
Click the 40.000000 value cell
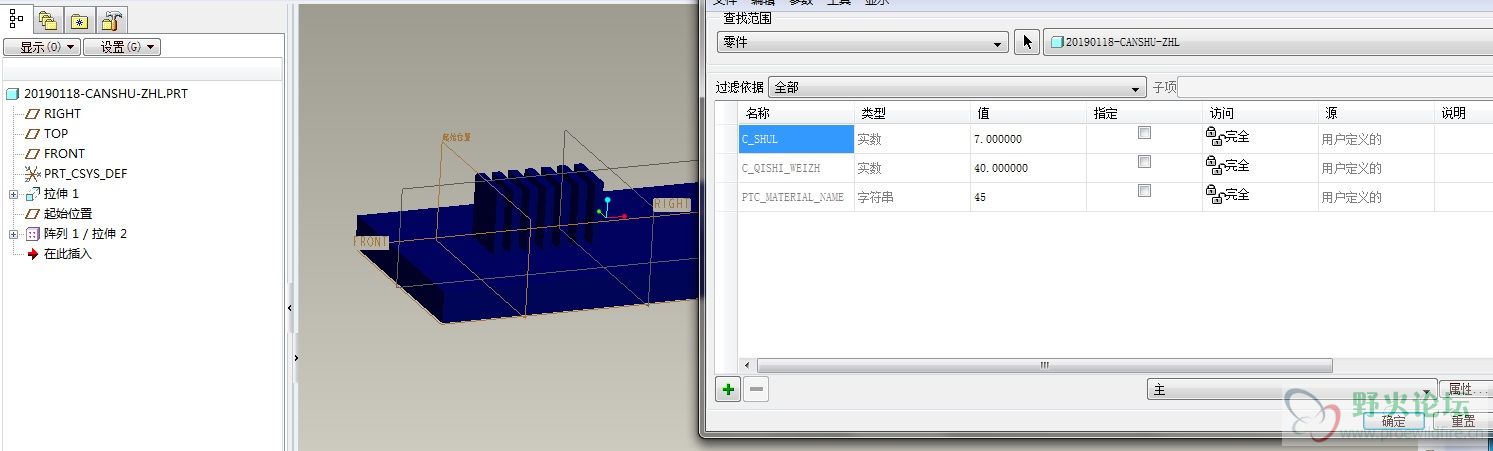(1028, 168)
